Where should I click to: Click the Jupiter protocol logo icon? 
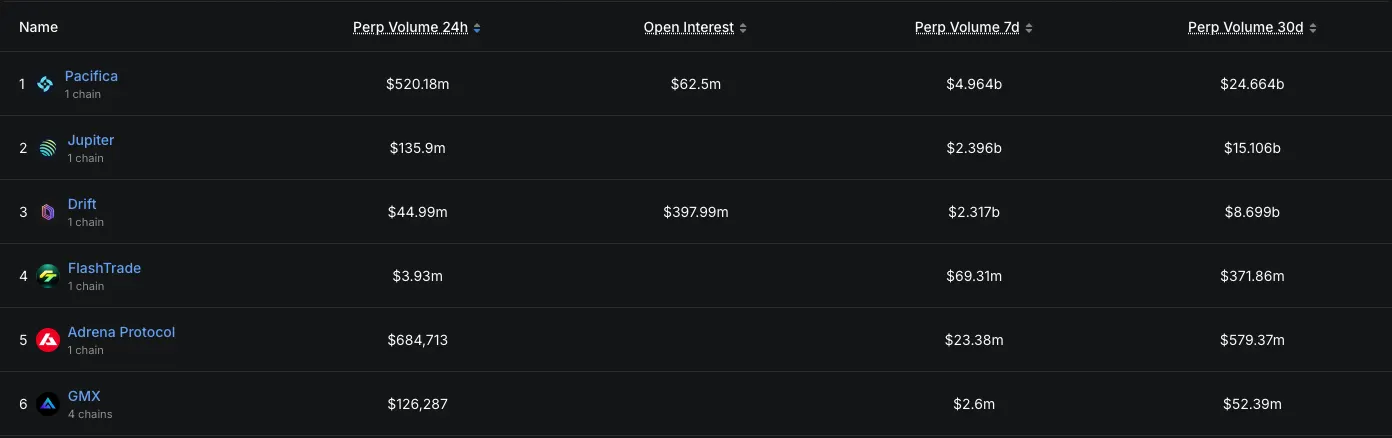click(48, 148)
